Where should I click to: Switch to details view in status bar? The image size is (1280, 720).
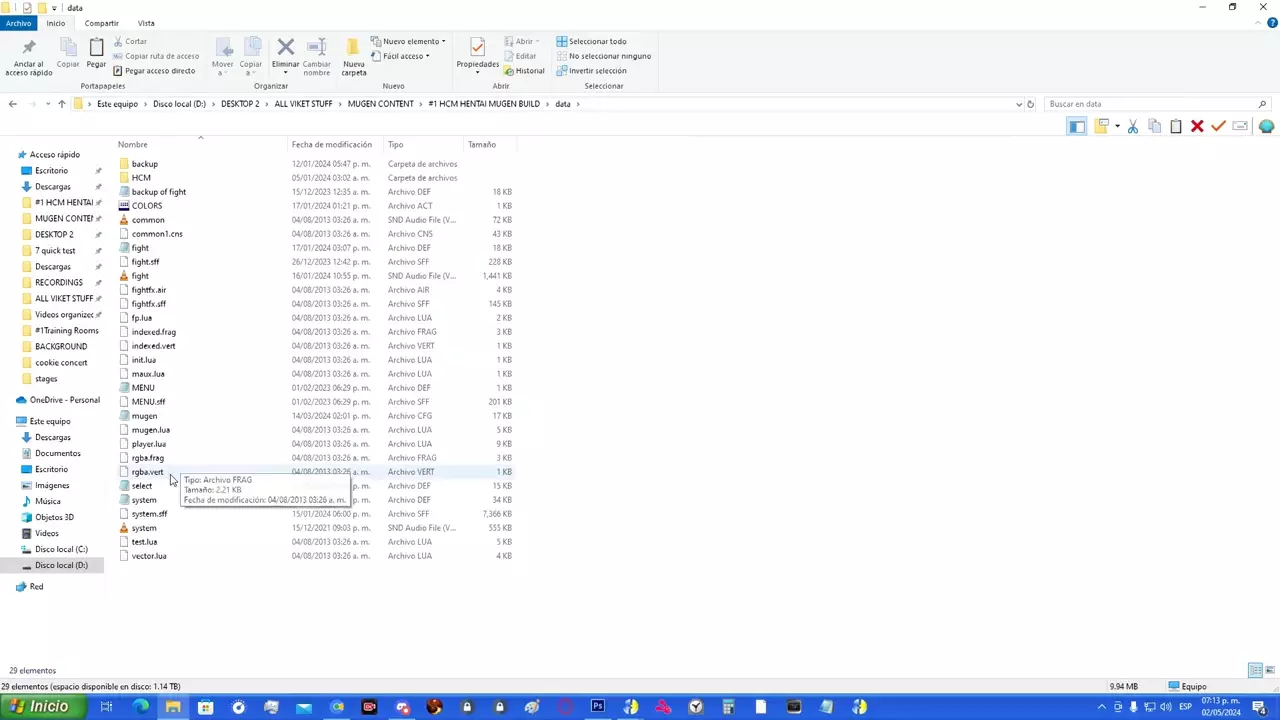pos(1255,670)
